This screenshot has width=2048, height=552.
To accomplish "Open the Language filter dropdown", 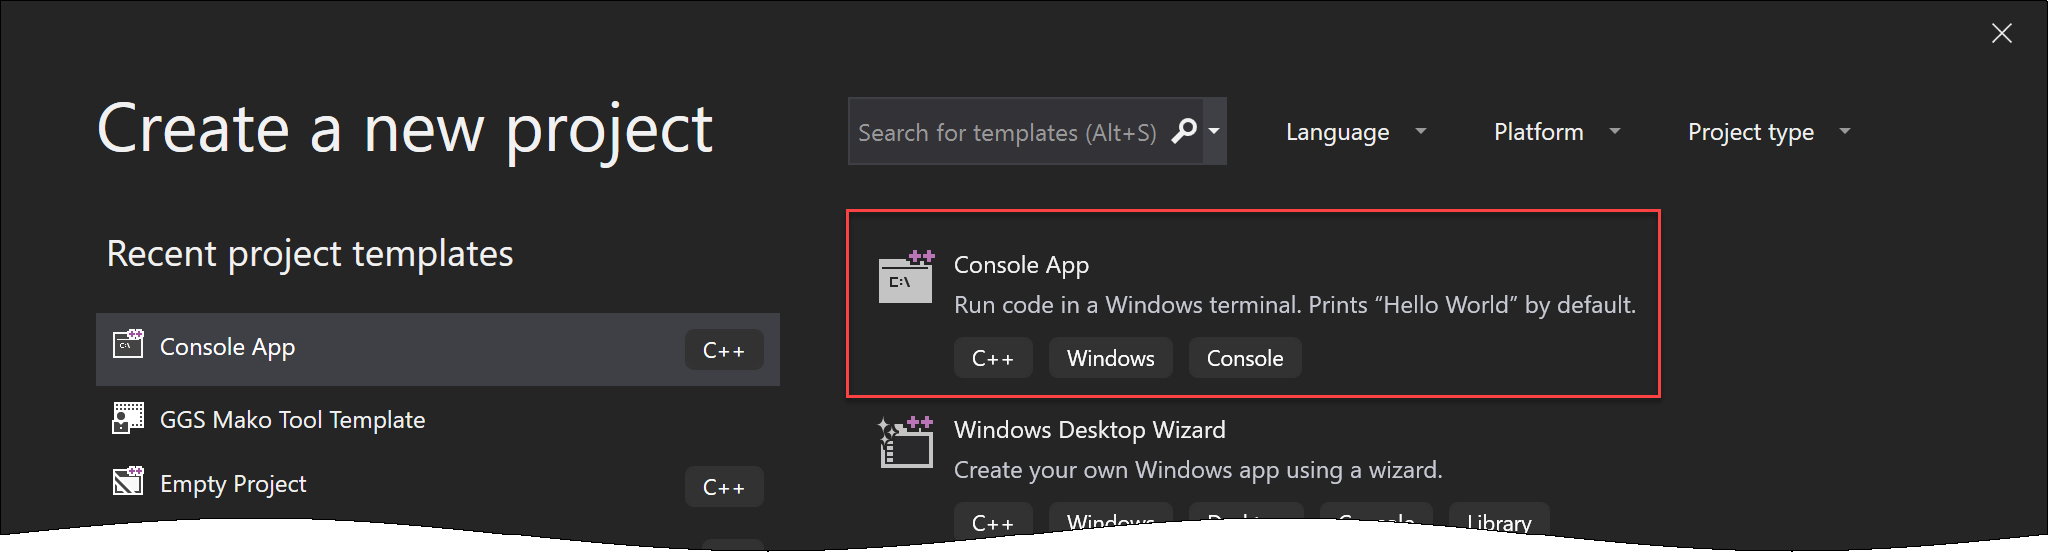I will (x=1355, y=132).
